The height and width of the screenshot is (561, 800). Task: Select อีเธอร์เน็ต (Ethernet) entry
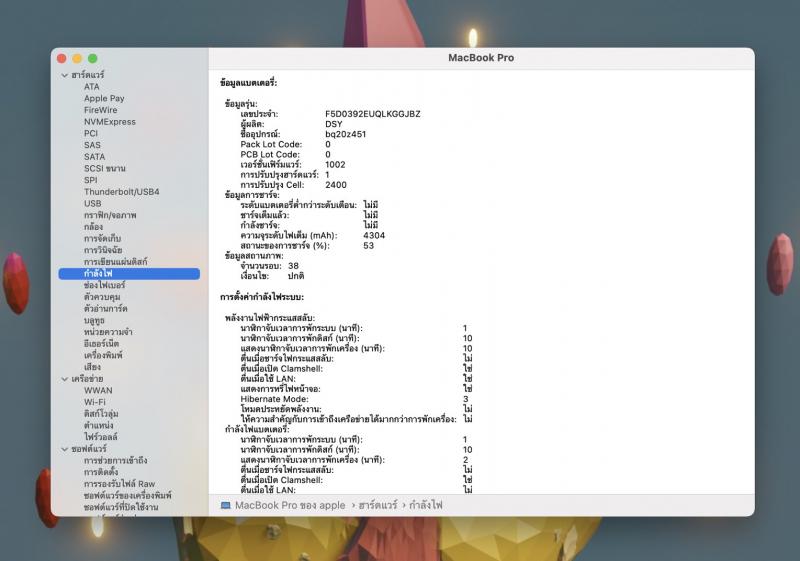[102, 344]
